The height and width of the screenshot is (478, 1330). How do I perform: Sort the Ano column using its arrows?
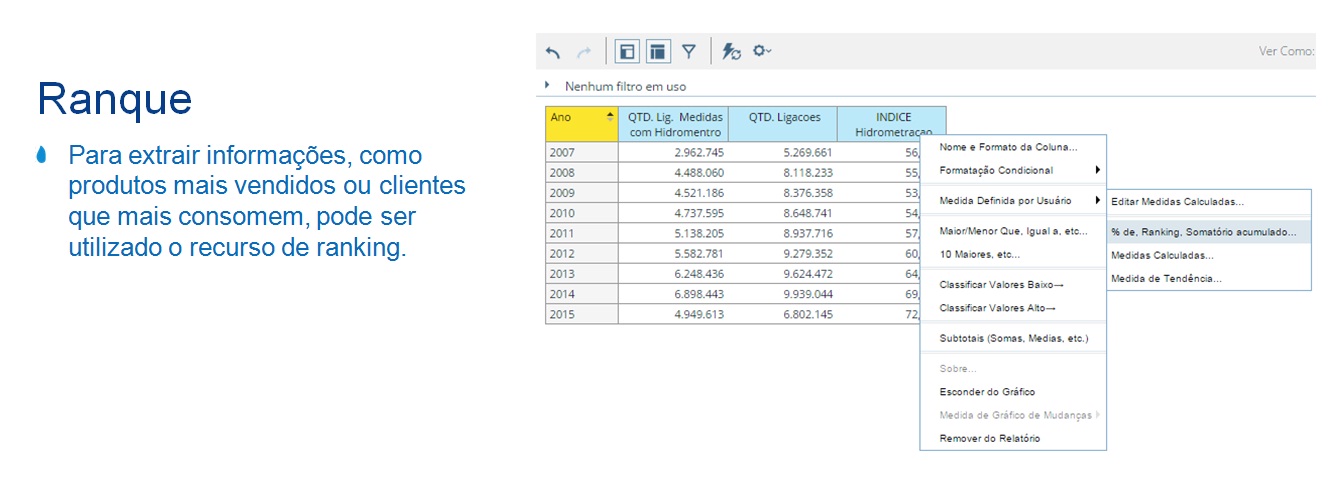pyautogui.click(x=610, y=118)
